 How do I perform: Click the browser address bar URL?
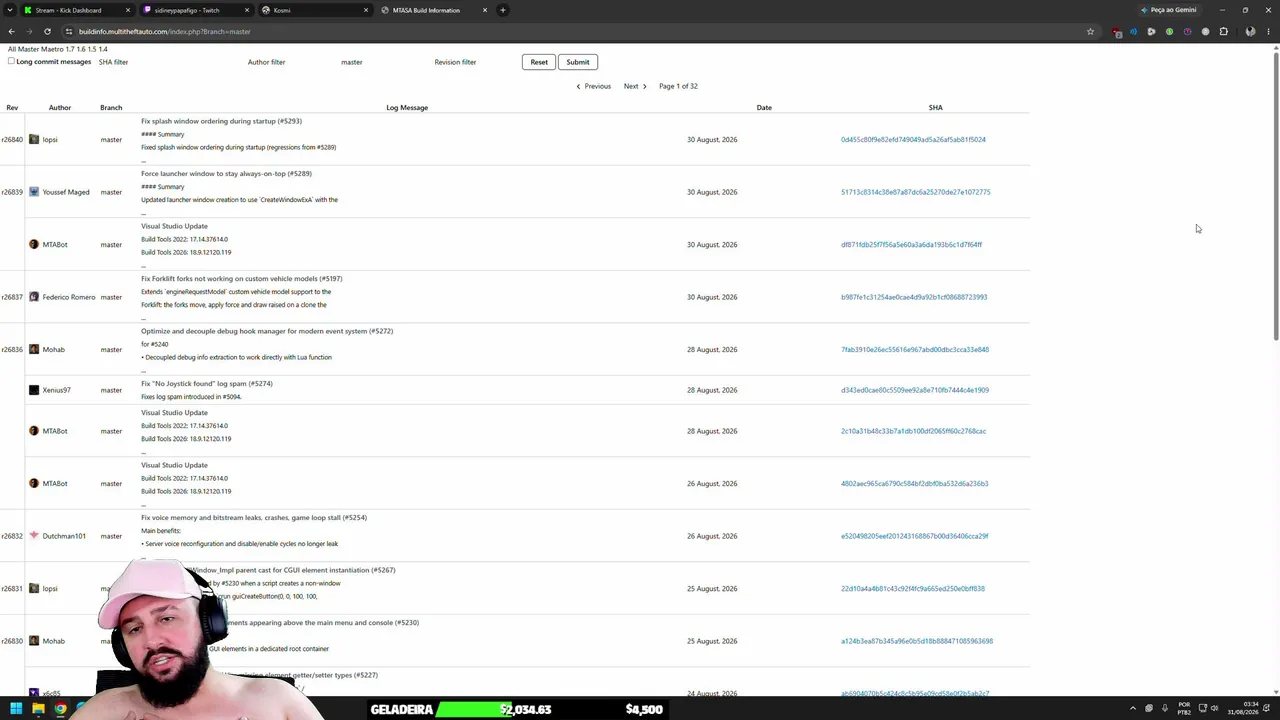coord(164,31)
